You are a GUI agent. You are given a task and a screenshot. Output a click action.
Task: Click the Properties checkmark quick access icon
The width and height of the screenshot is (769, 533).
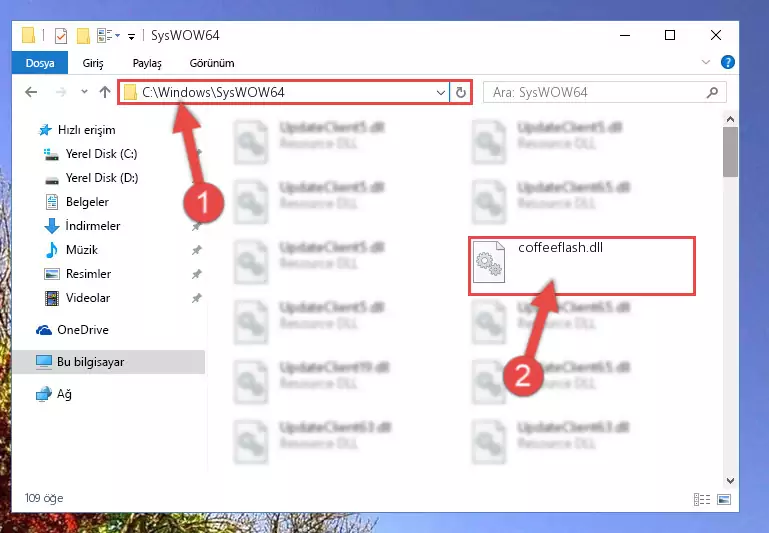tap(61, 36)
